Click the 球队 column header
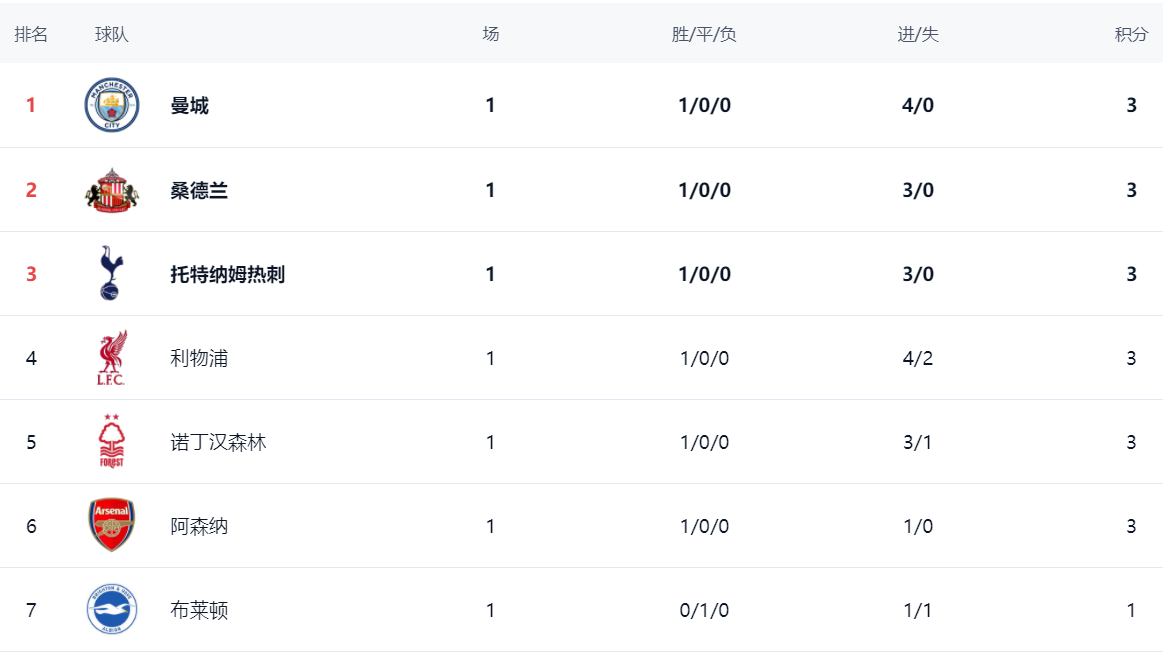1163x657 pixels. (112, 34)
